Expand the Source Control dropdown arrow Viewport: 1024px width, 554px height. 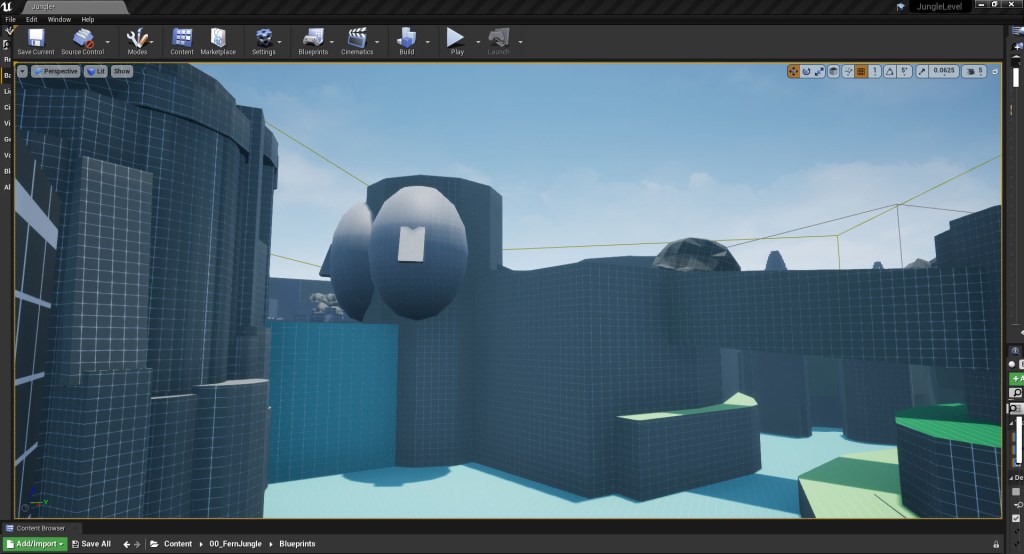(110, 41)
